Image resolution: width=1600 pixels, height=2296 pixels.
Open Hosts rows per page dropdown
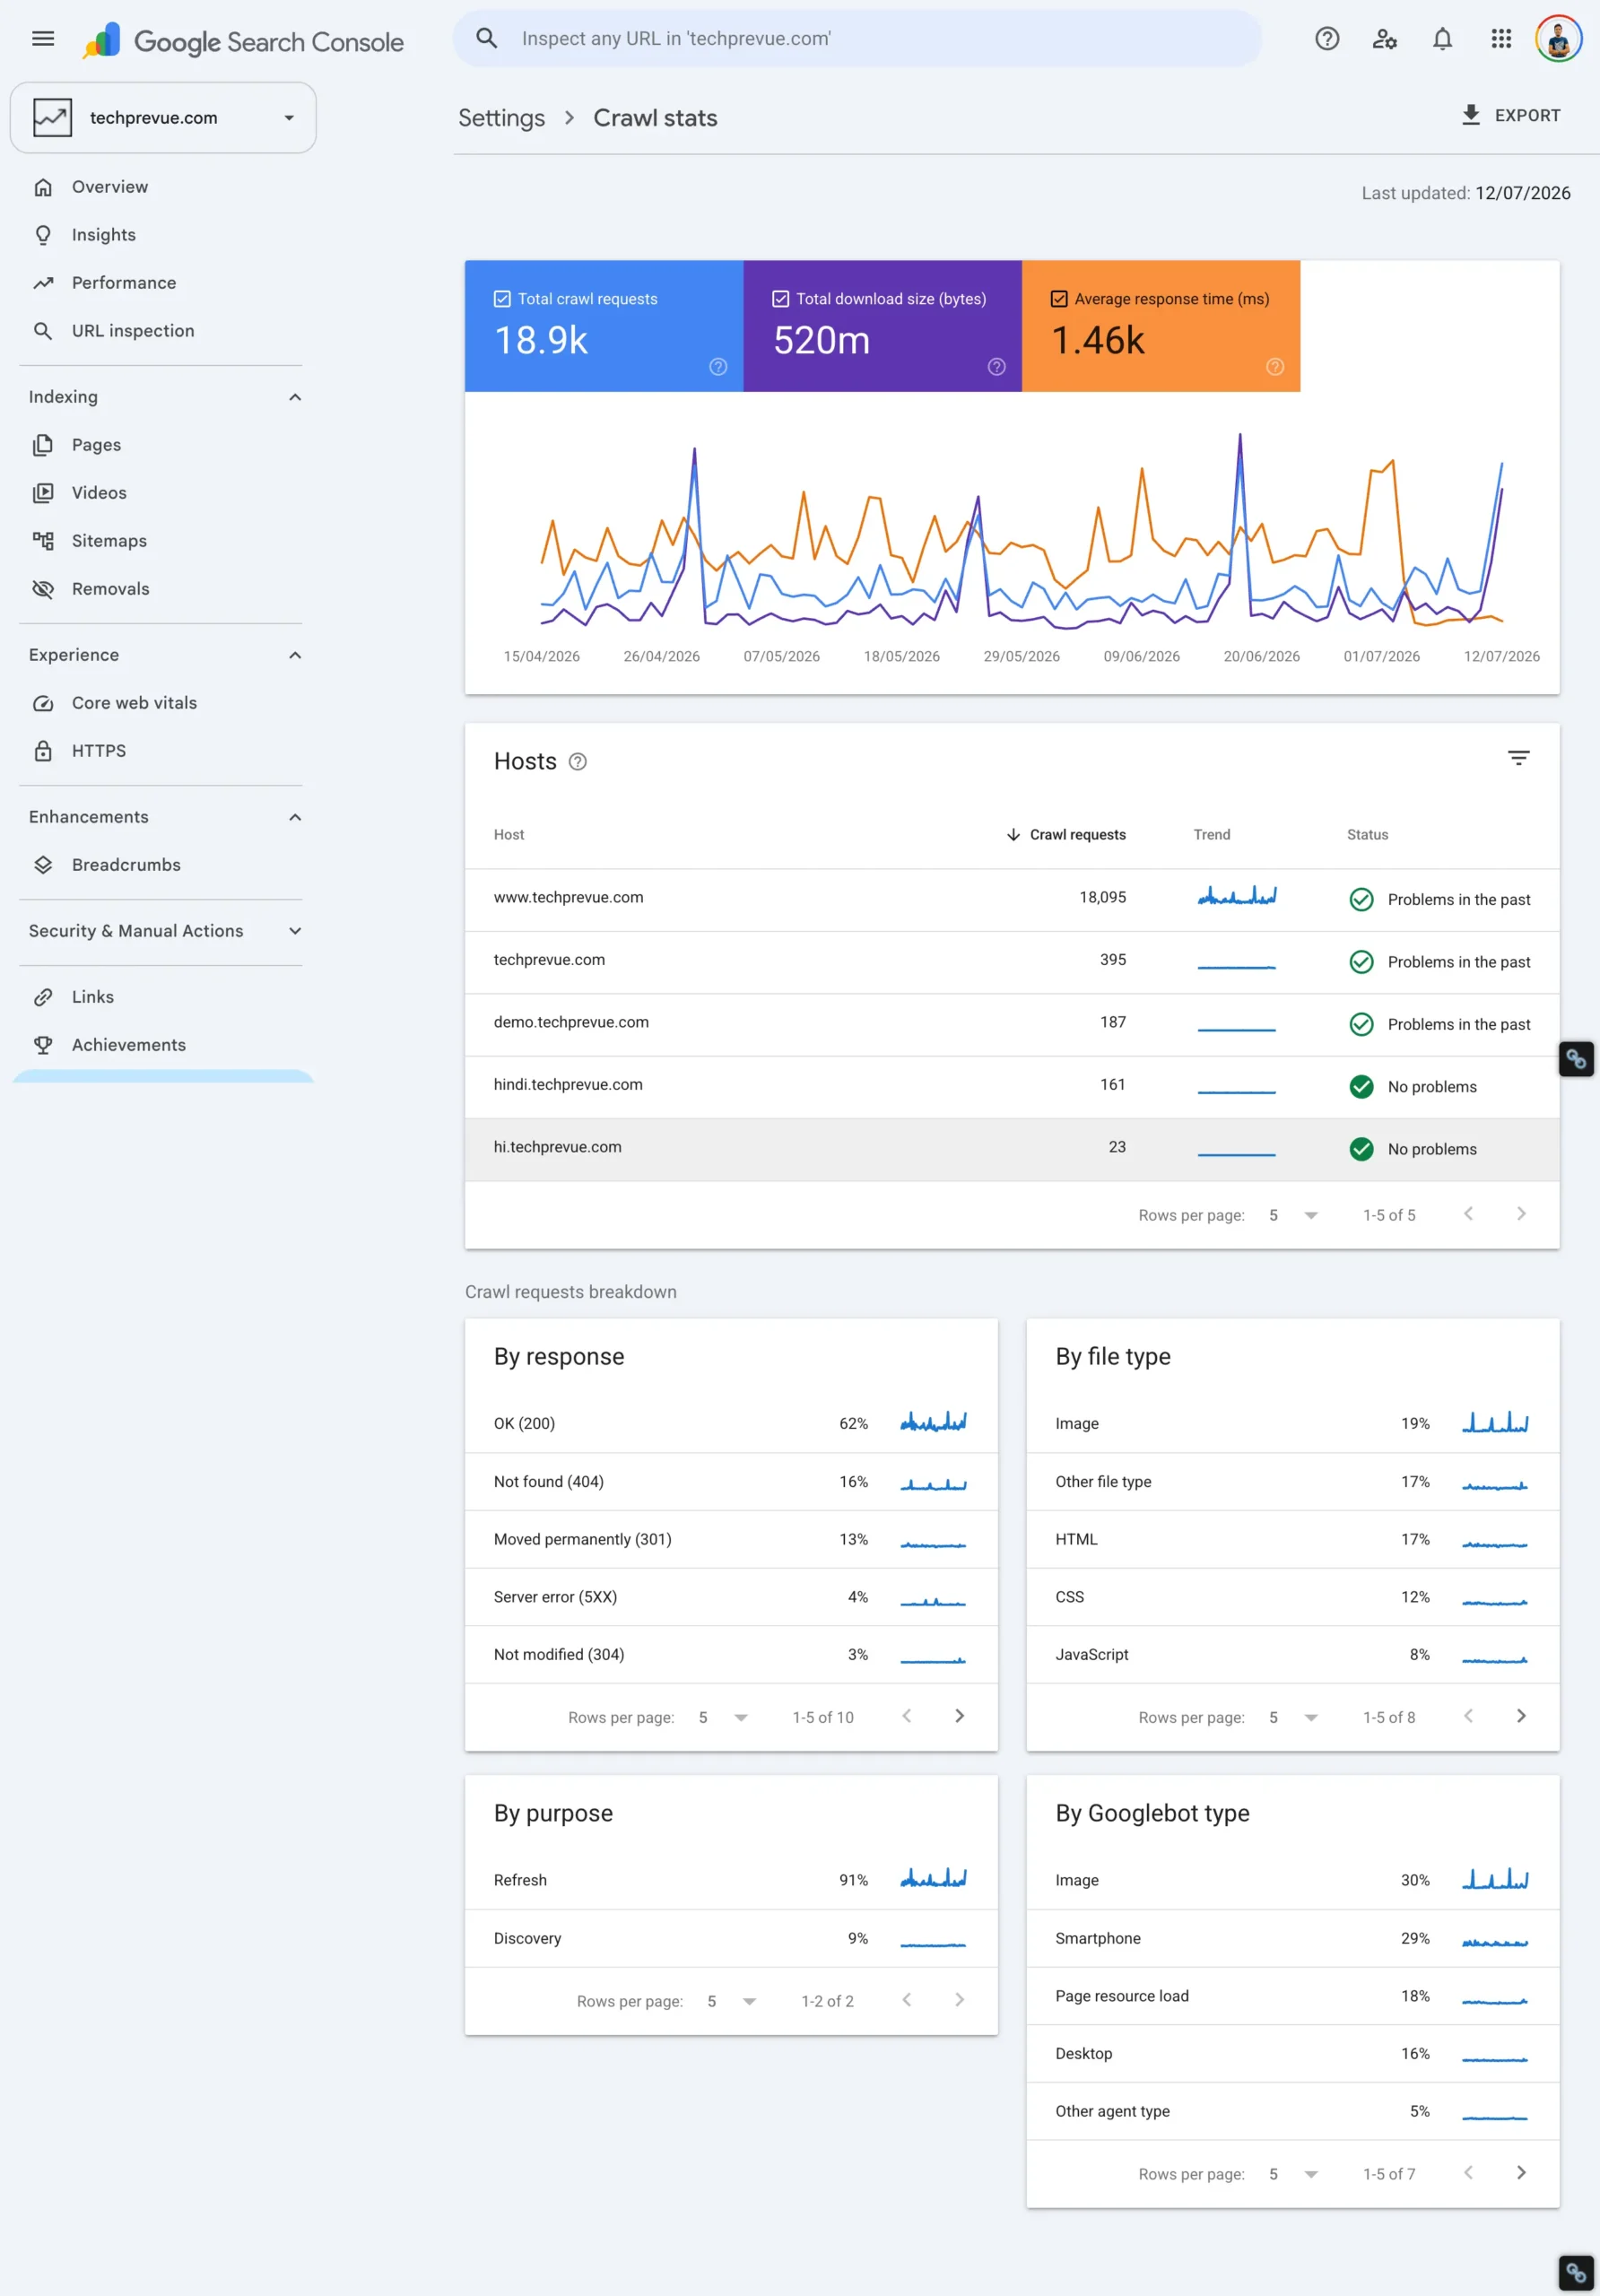point(1293,1215)
